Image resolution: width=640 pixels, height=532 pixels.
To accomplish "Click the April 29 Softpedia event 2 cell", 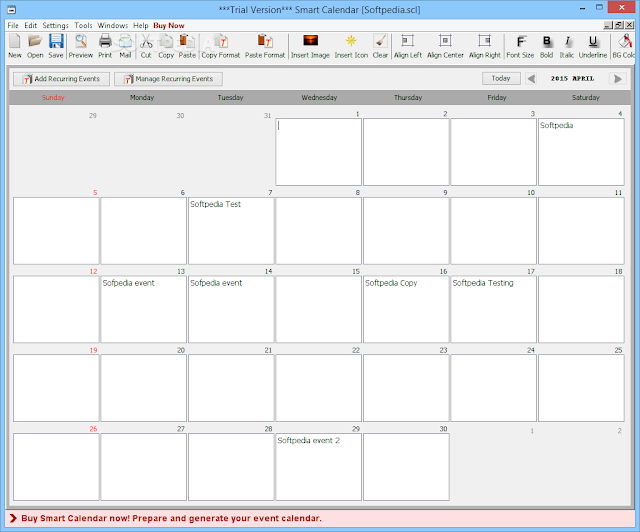I will click(x=318, y=467).
